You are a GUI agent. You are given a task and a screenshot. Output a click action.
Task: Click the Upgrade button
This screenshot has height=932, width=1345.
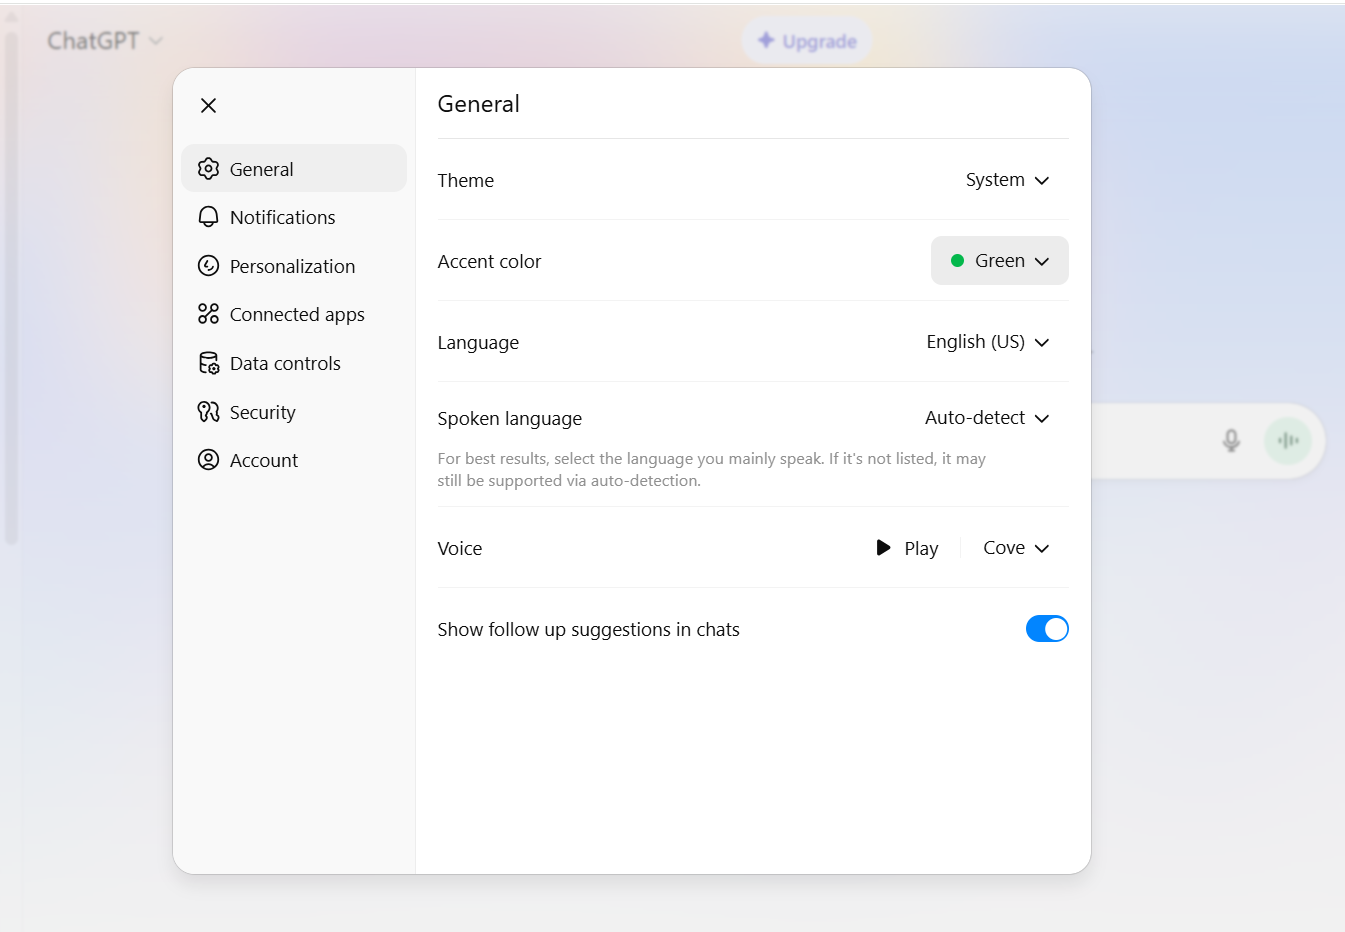tap(807, 41)
